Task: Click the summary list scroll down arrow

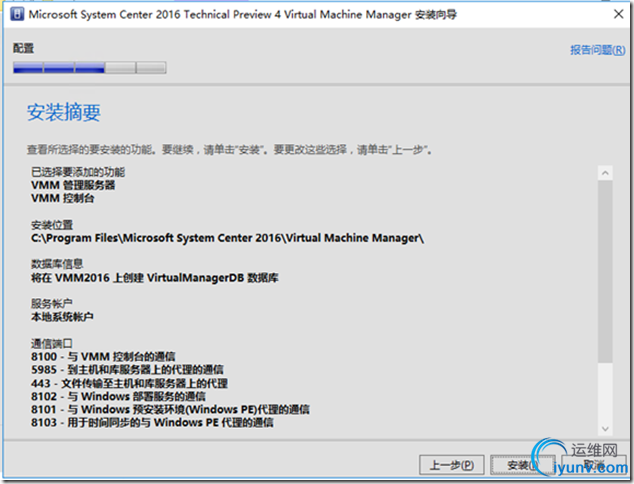Action: pos(605,429)
